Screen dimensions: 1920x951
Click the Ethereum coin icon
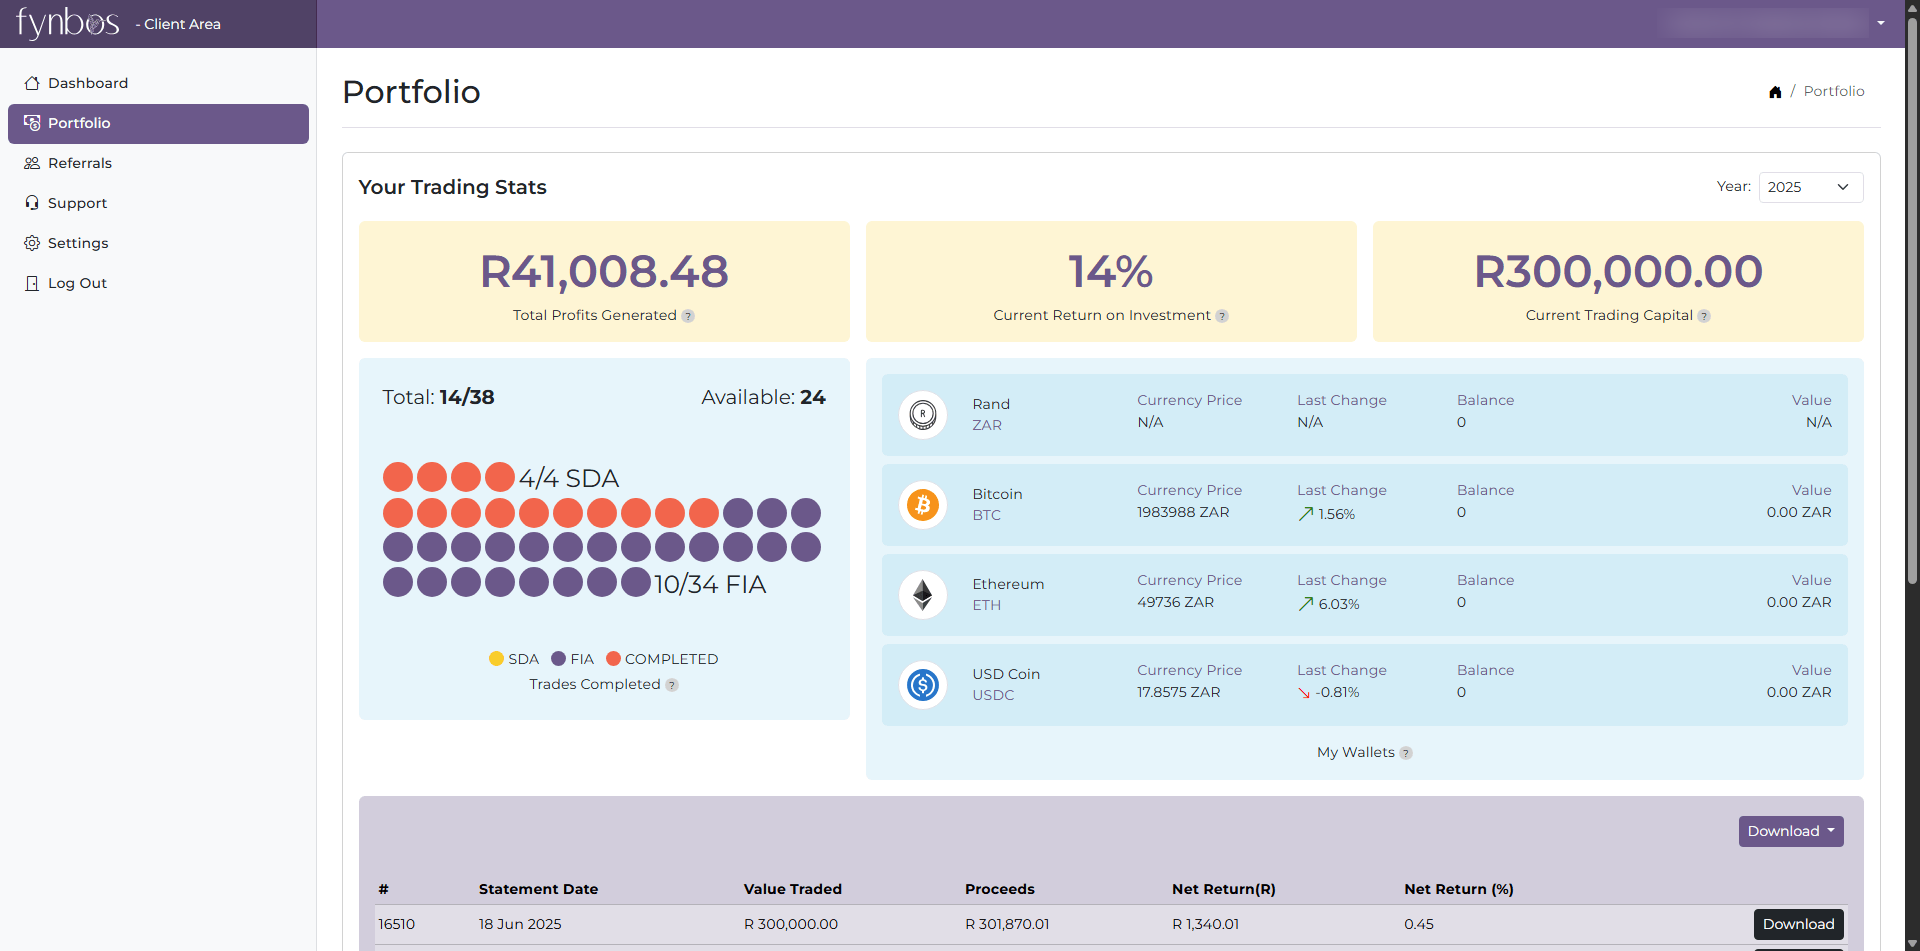(x=922, y=595)
